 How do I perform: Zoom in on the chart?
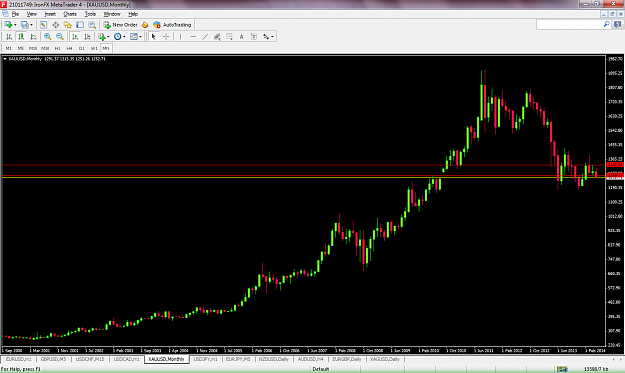pyautogui.click(x=47, y=37)
